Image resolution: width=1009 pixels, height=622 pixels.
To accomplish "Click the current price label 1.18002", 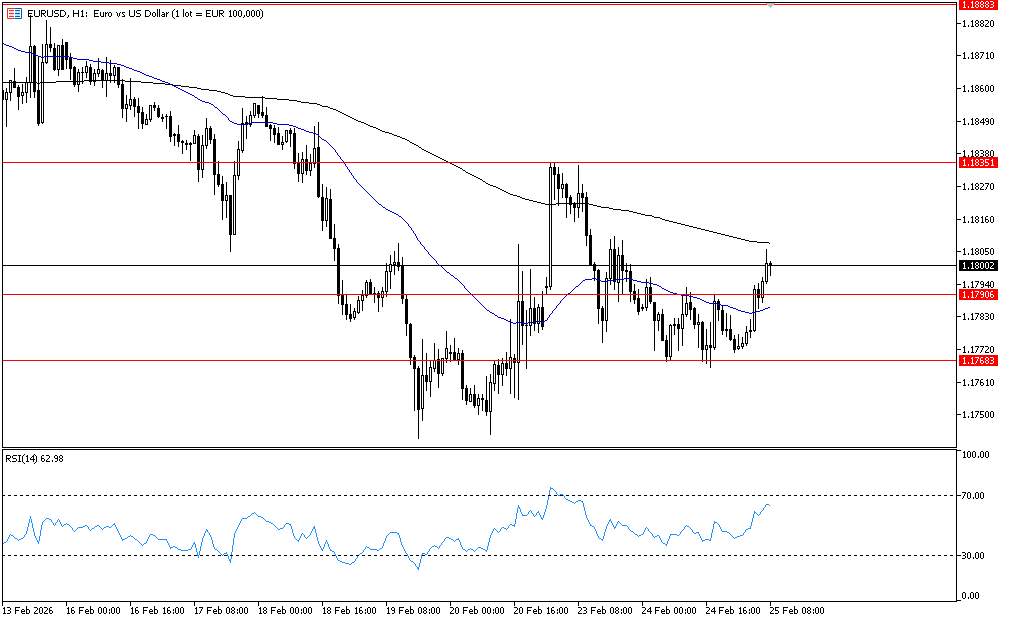I will pos(975,266).
